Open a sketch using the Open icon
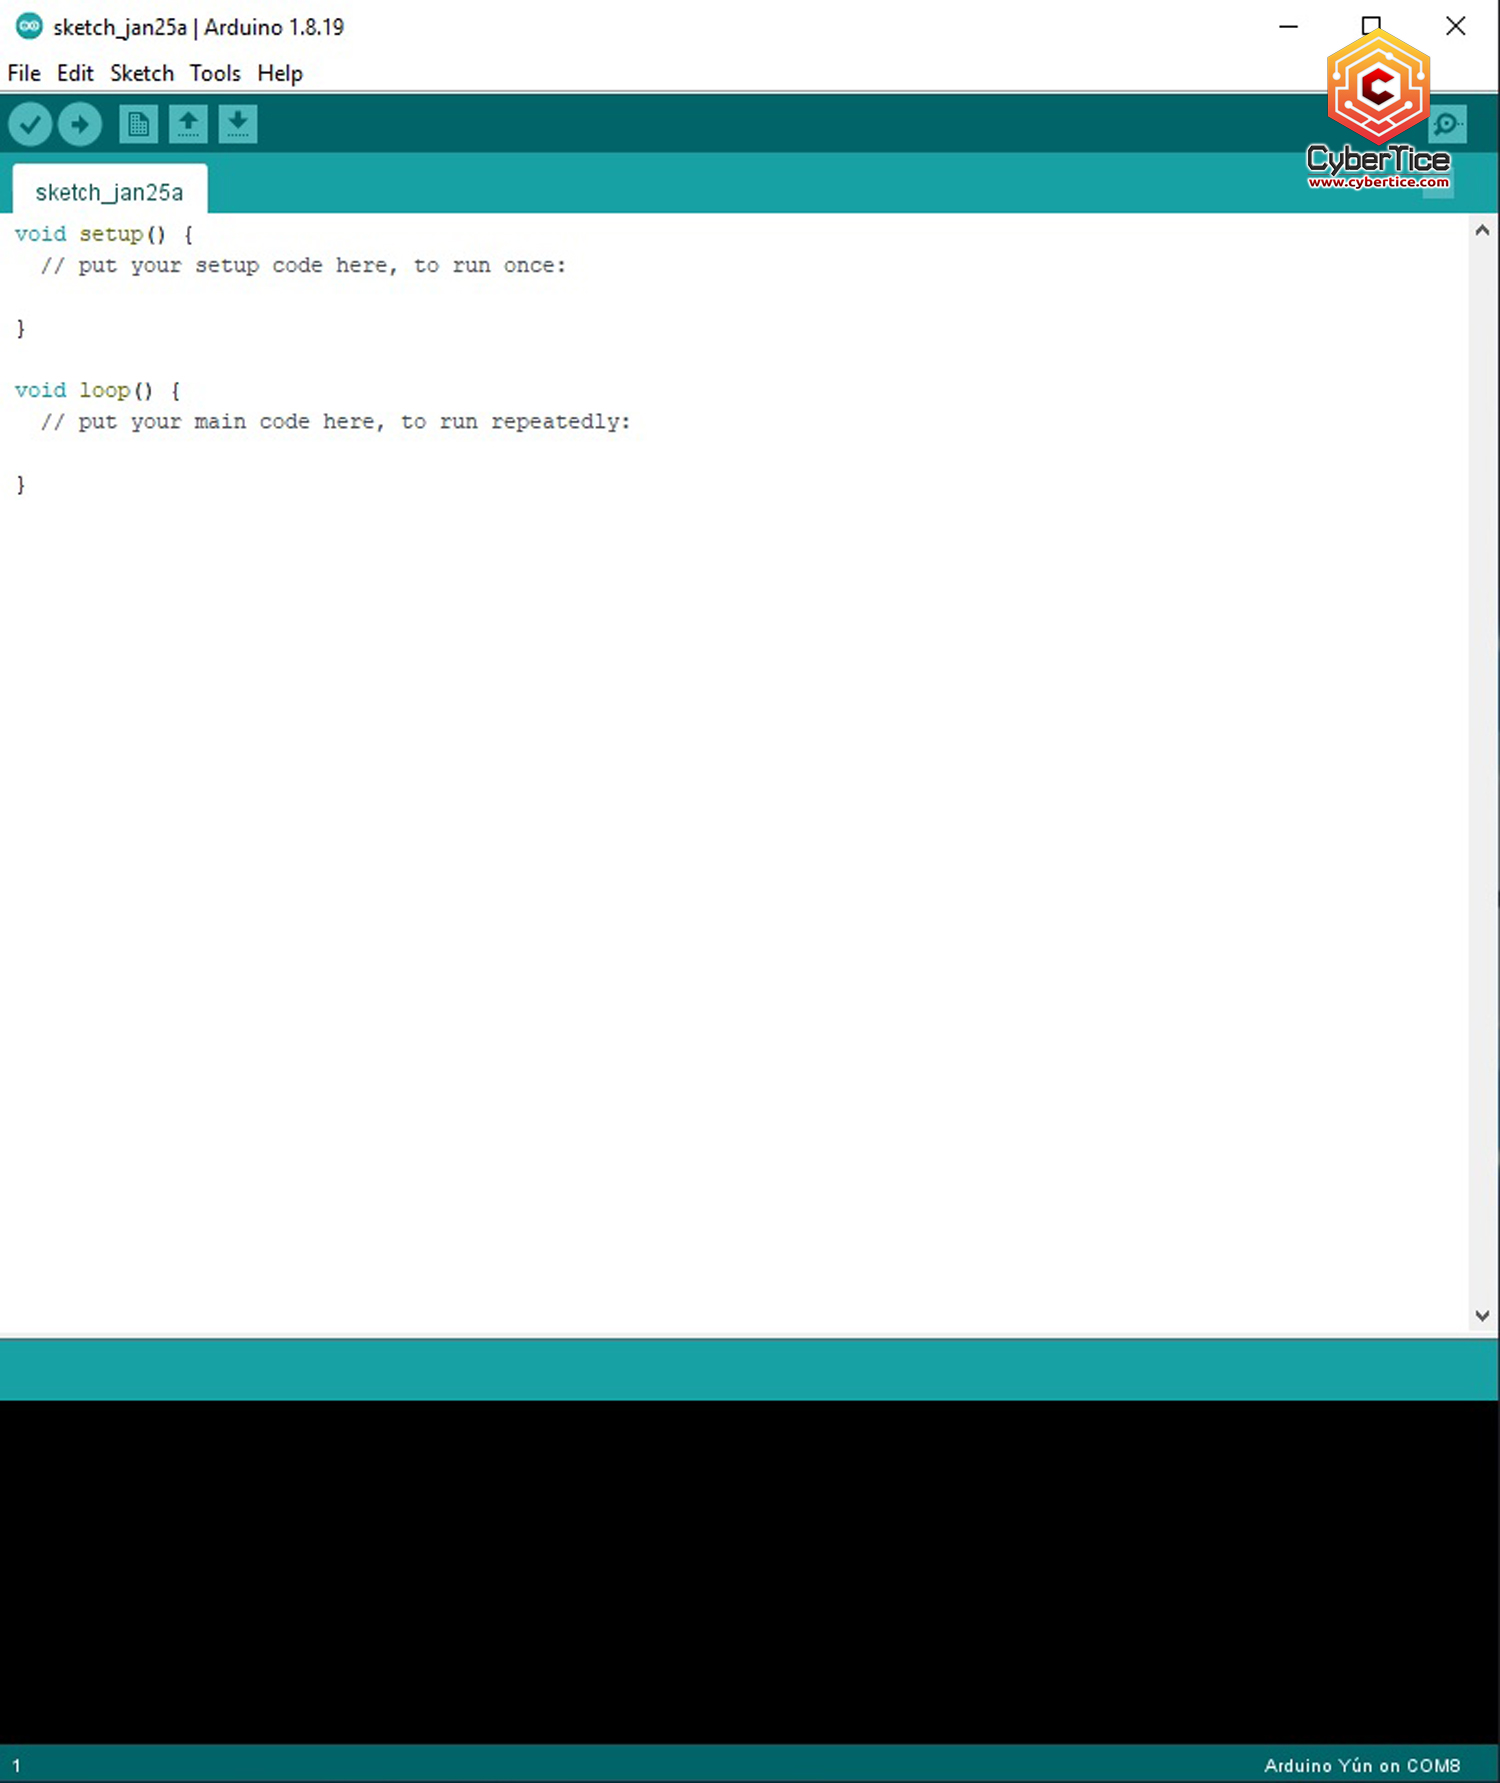 [188, 125]
